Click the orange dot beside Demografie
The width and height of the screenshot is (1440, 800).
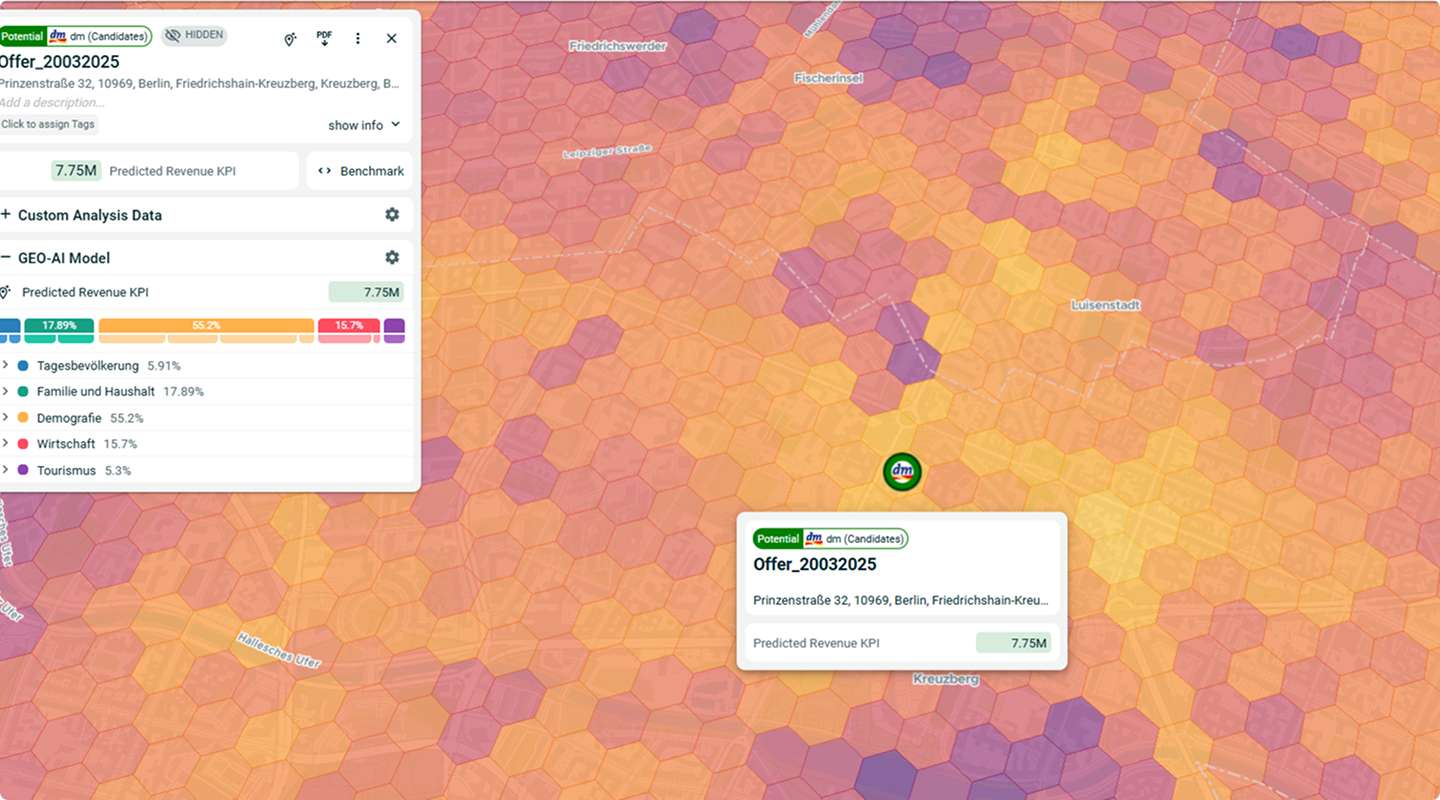(23, 418)
